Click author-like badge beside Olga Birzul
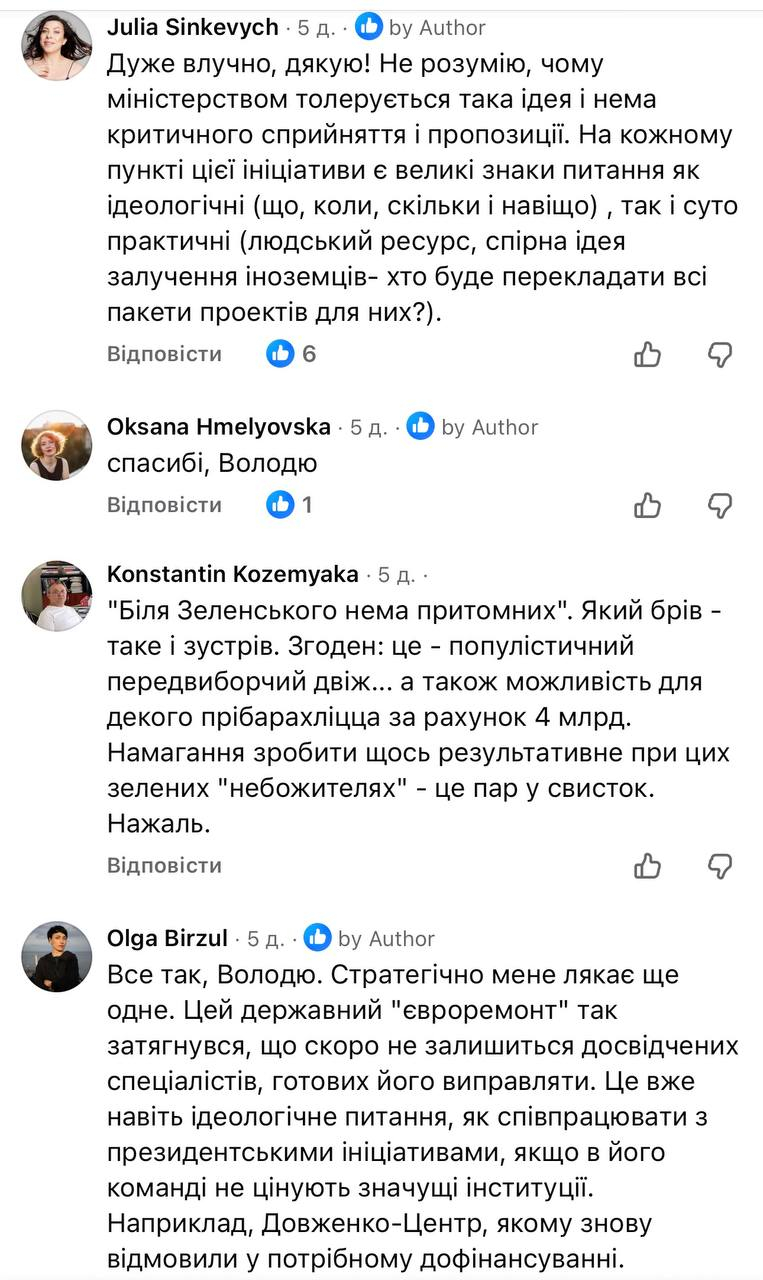Image resolution: width=763 pixels, height=1280 pixels. click(317, 938)
